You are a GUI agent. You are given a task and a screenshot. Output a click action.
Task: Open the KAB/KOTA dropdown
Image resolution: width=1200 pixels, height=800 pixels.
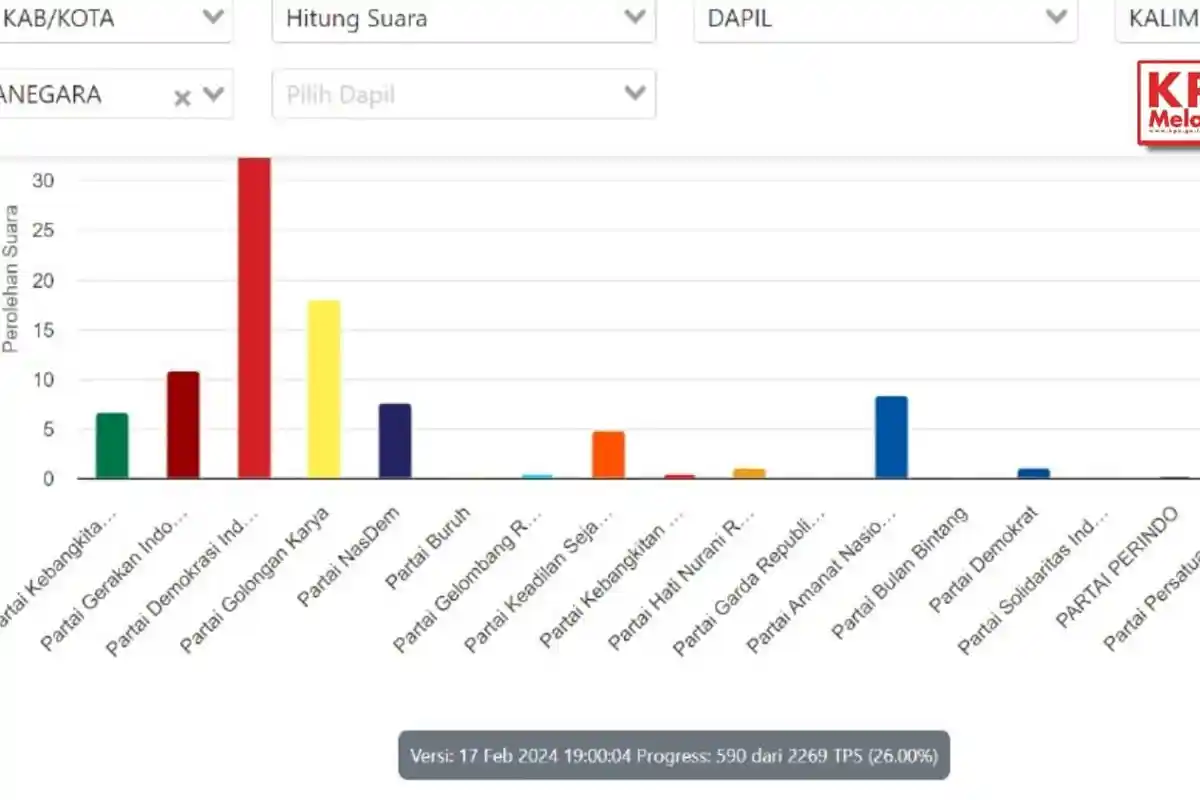[110, 17]
